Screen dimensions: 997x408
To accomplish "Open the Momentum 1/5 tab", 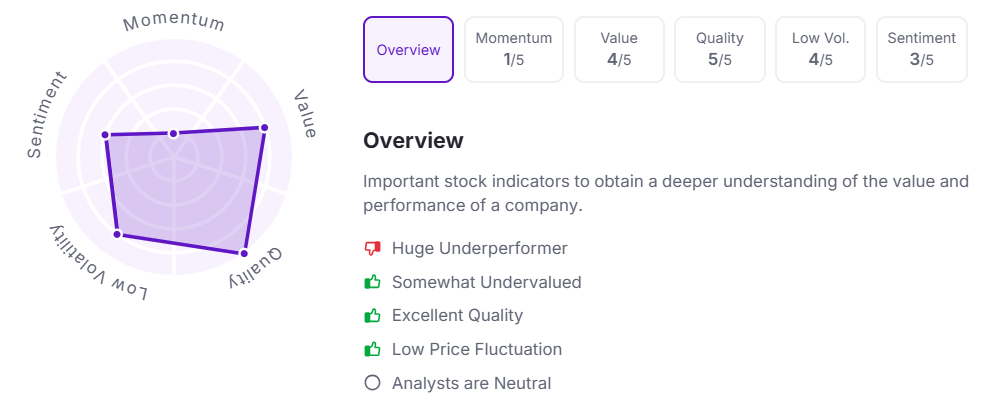I will tap(514, 49).
